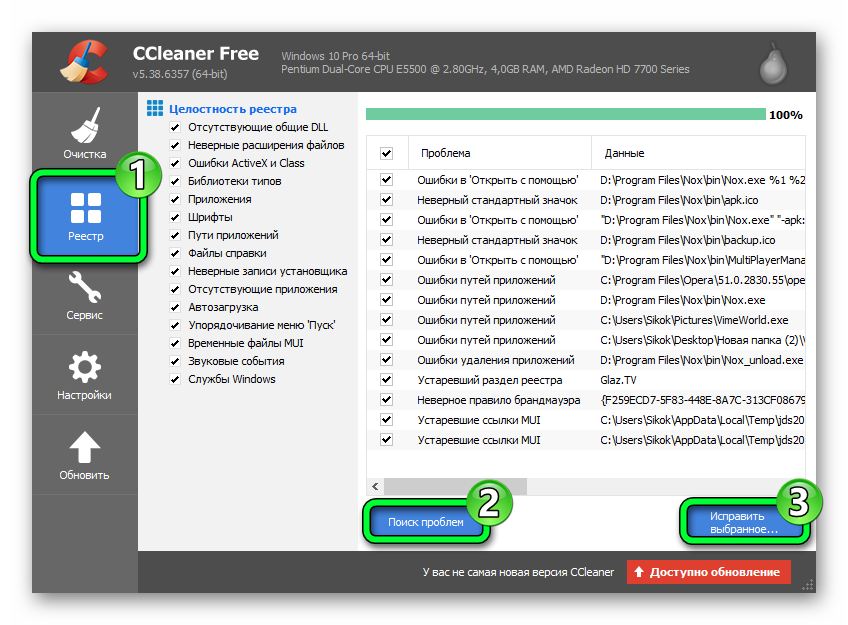Select the Ошибки удаления приложений cell

(x=495, y=360)
